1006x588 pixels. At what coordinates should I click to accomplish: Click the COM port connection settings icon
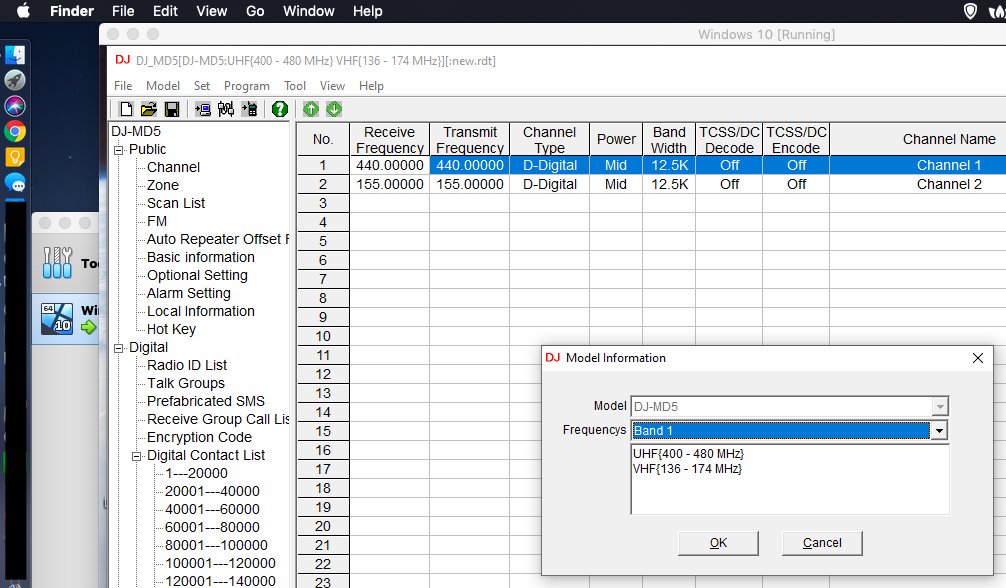[x=226, y=109]
